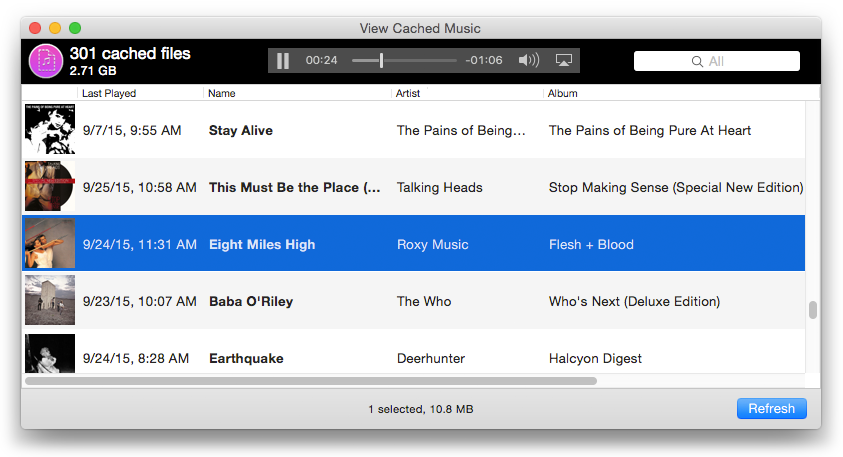This screenshot has width=843, height=457.
Task: Sort list by Name column header
Action: pyautogui.click(x=222, y=93)
